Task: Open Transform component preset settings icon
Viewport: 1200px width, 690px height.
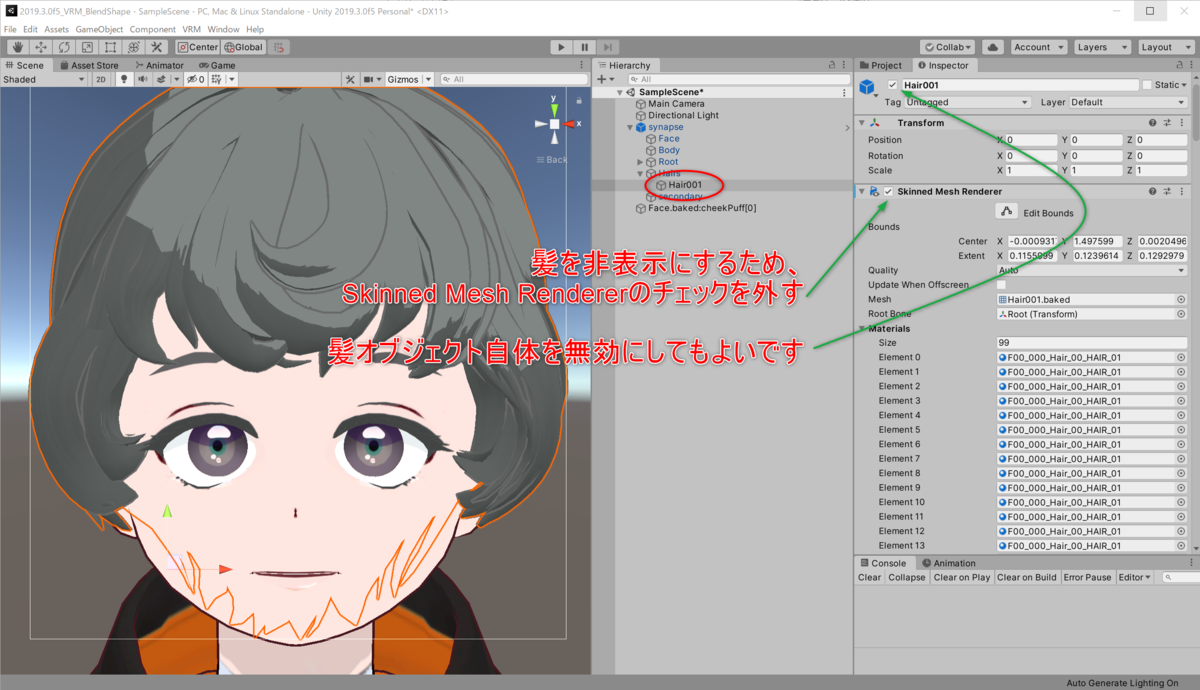Action: [x=1167, y=123]
